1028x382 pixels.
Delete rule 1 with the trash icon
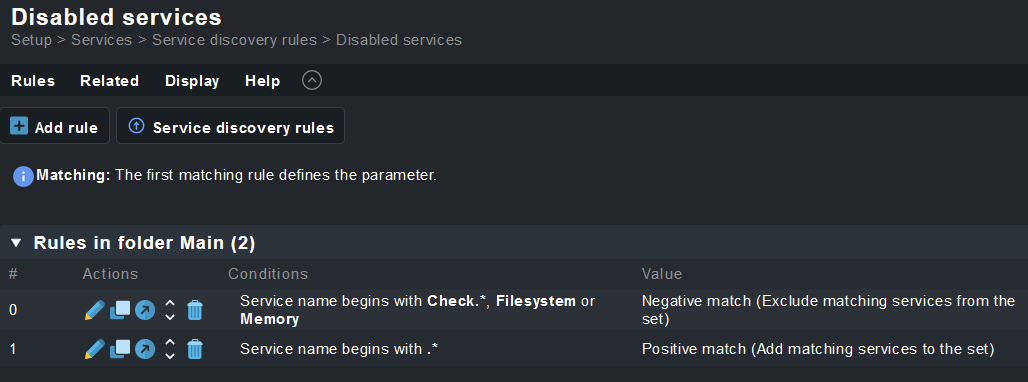(x=195, y=349)
